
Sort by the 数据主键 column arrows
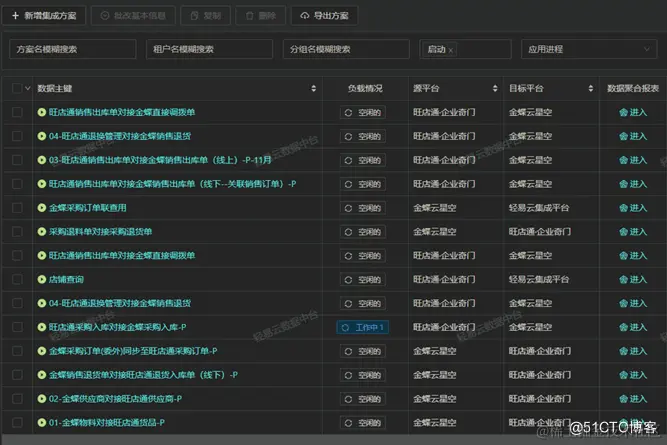(314, 88)
